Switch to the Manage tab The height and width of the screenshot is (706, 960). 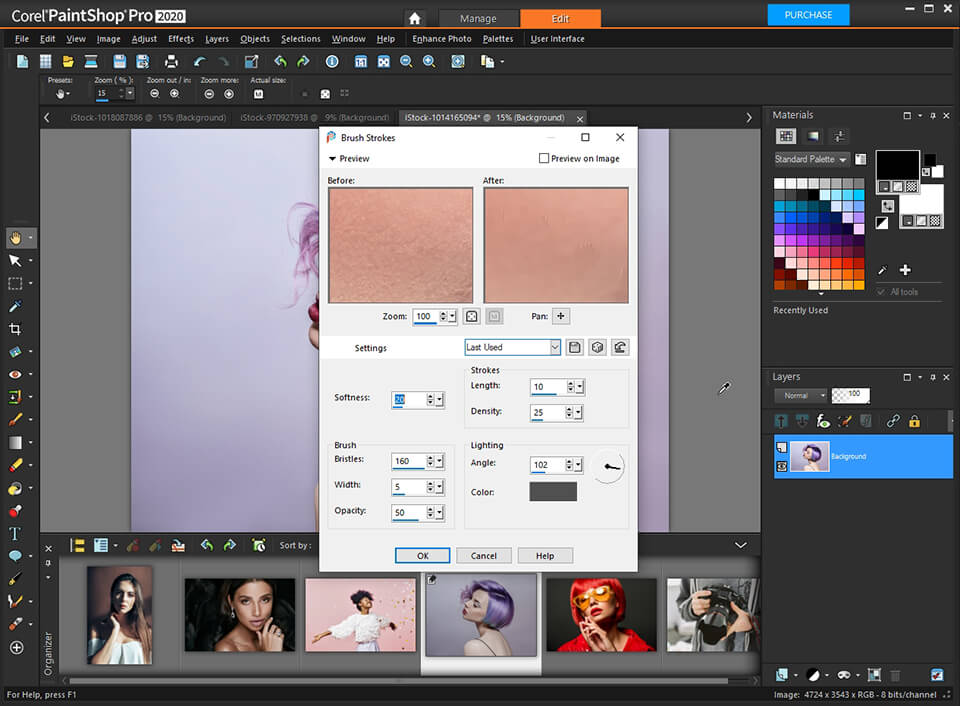point(479,17)
